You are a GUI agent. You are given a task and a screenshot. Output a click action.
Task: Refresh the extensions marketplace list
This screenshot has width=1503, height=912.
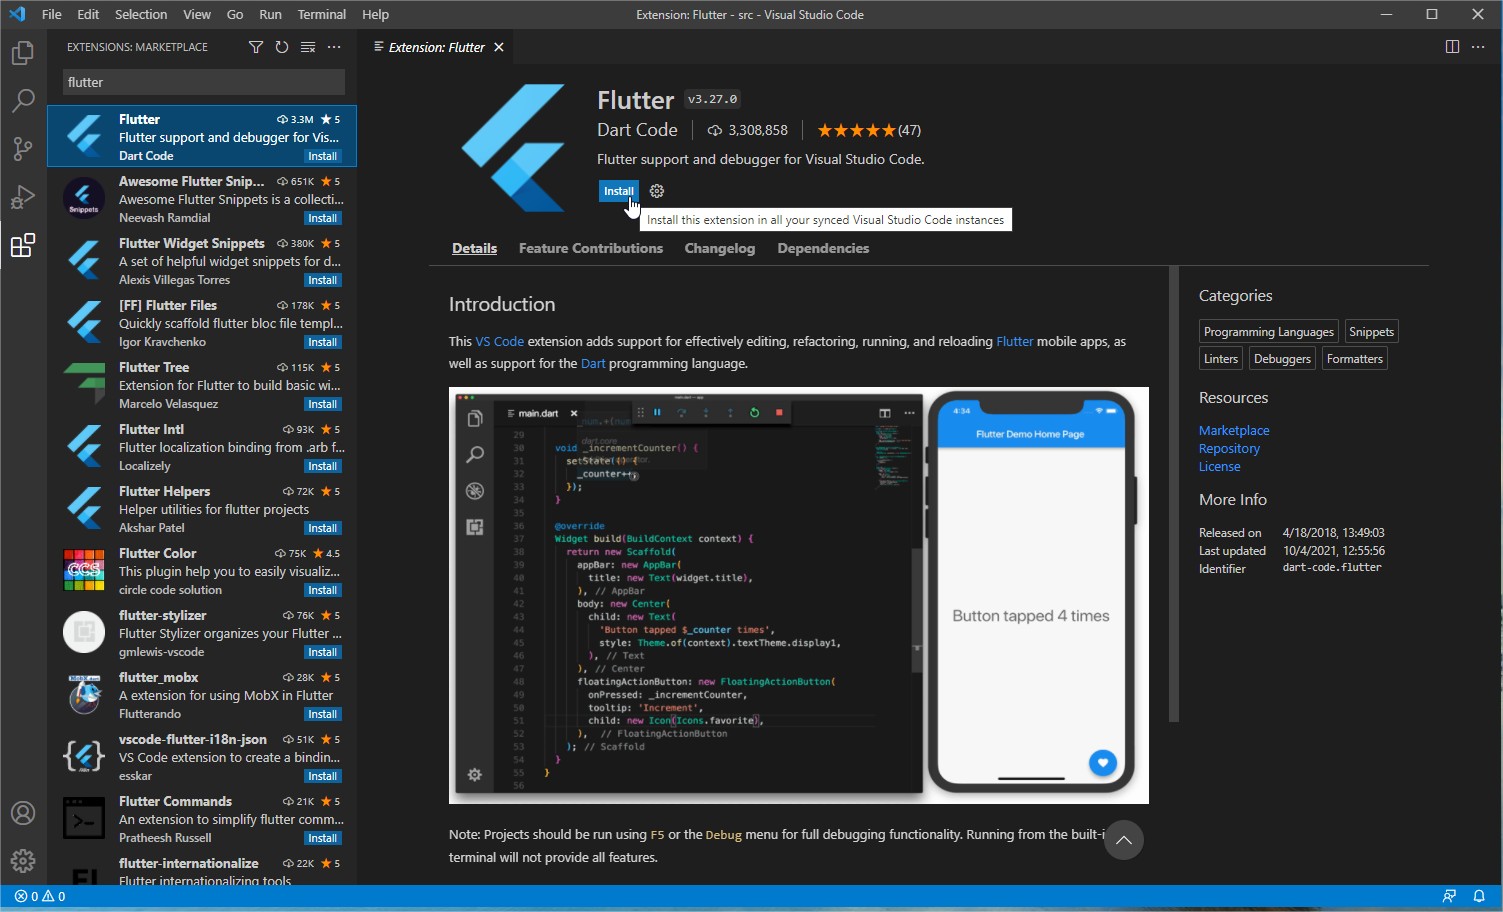282,47
